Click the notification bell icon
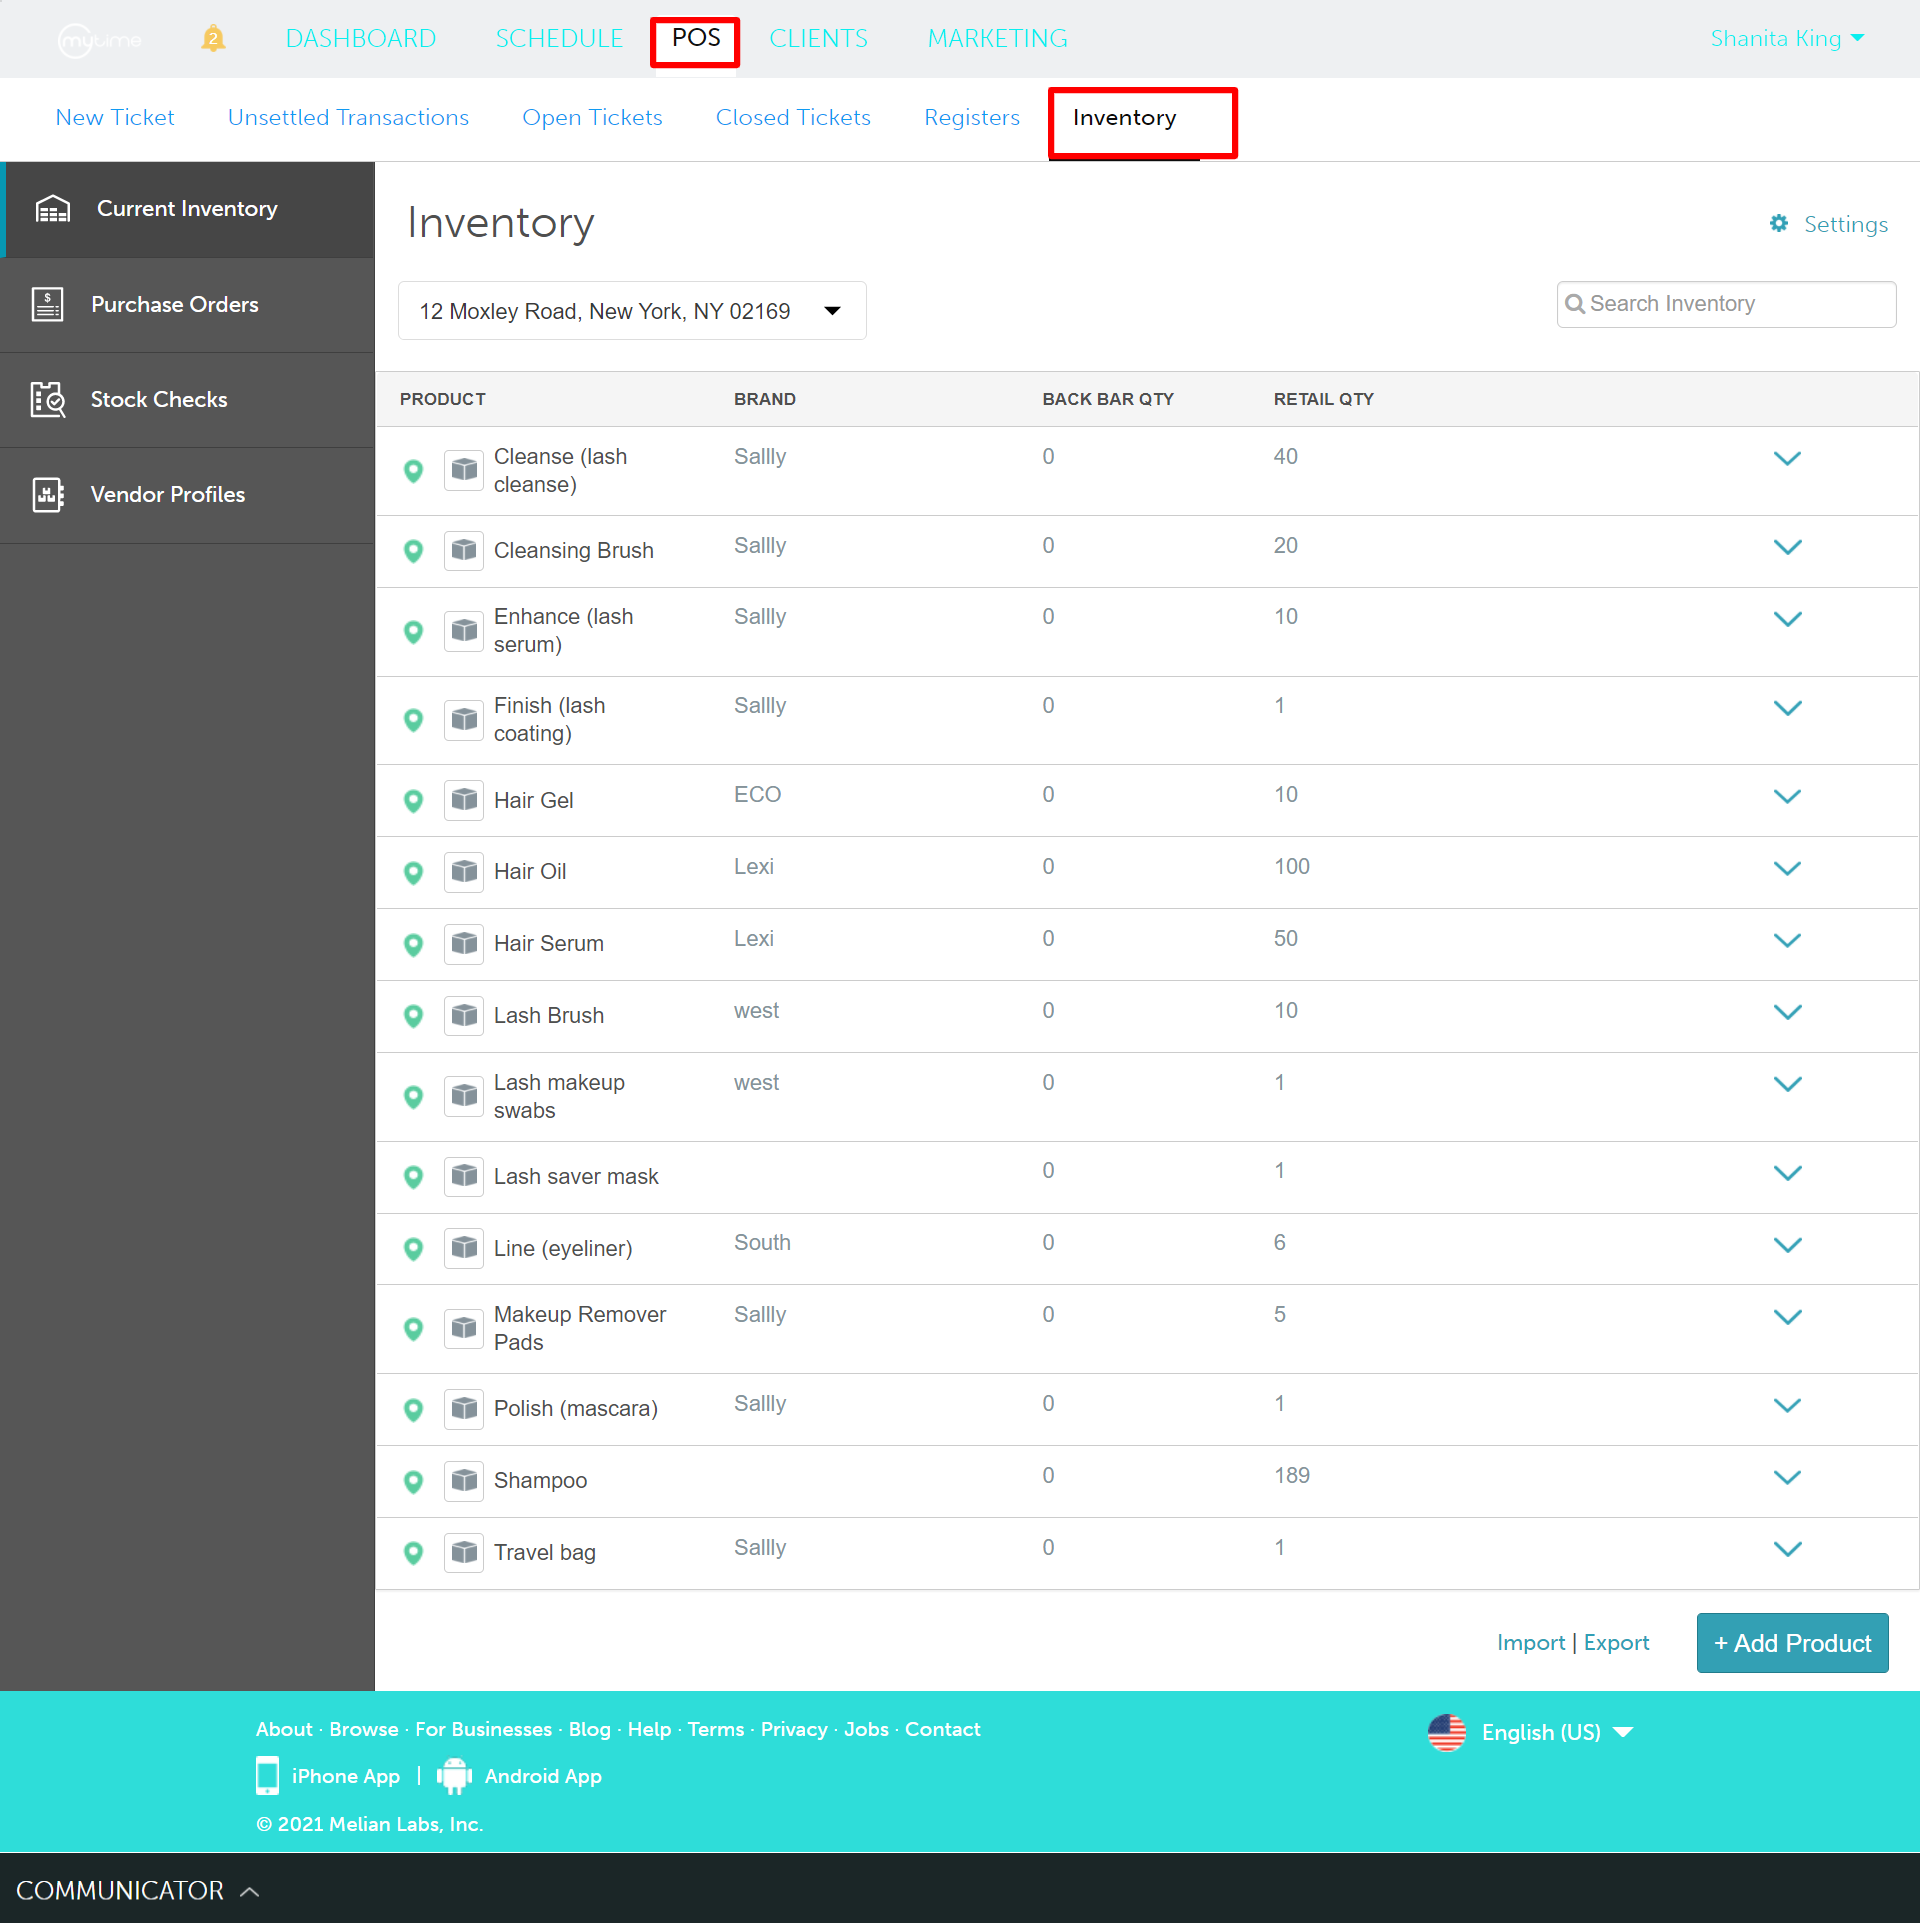Viewport: 1920px width, 1923px height. tap(213, 39)
